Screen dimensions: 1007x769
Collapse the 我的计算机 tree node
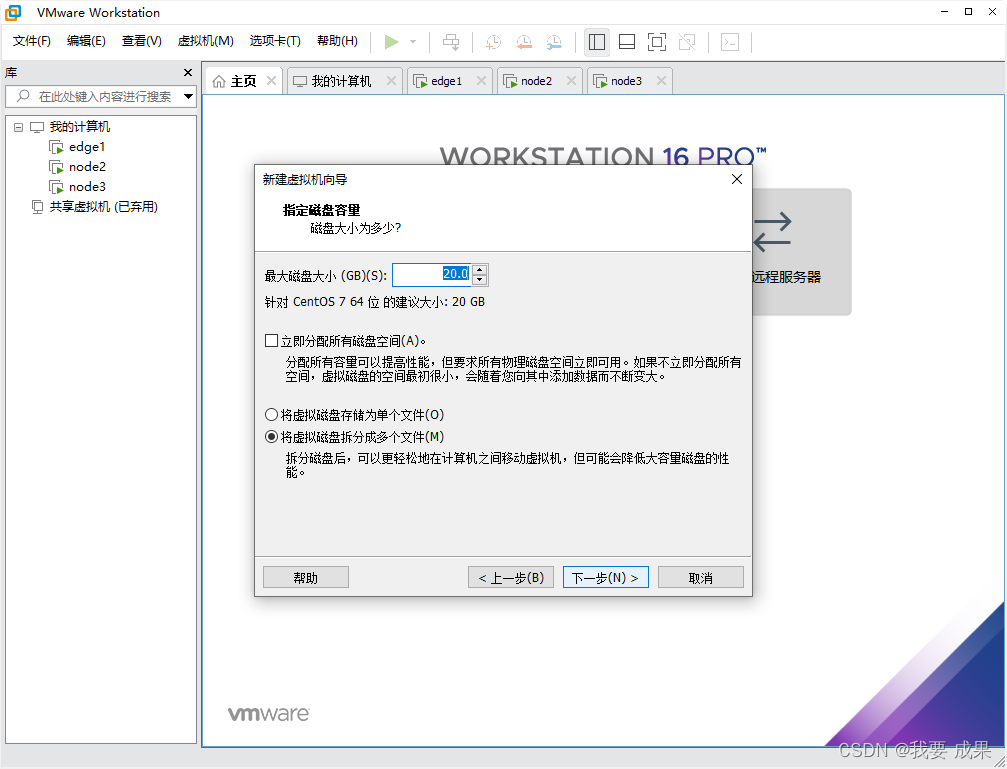(17, 126)
